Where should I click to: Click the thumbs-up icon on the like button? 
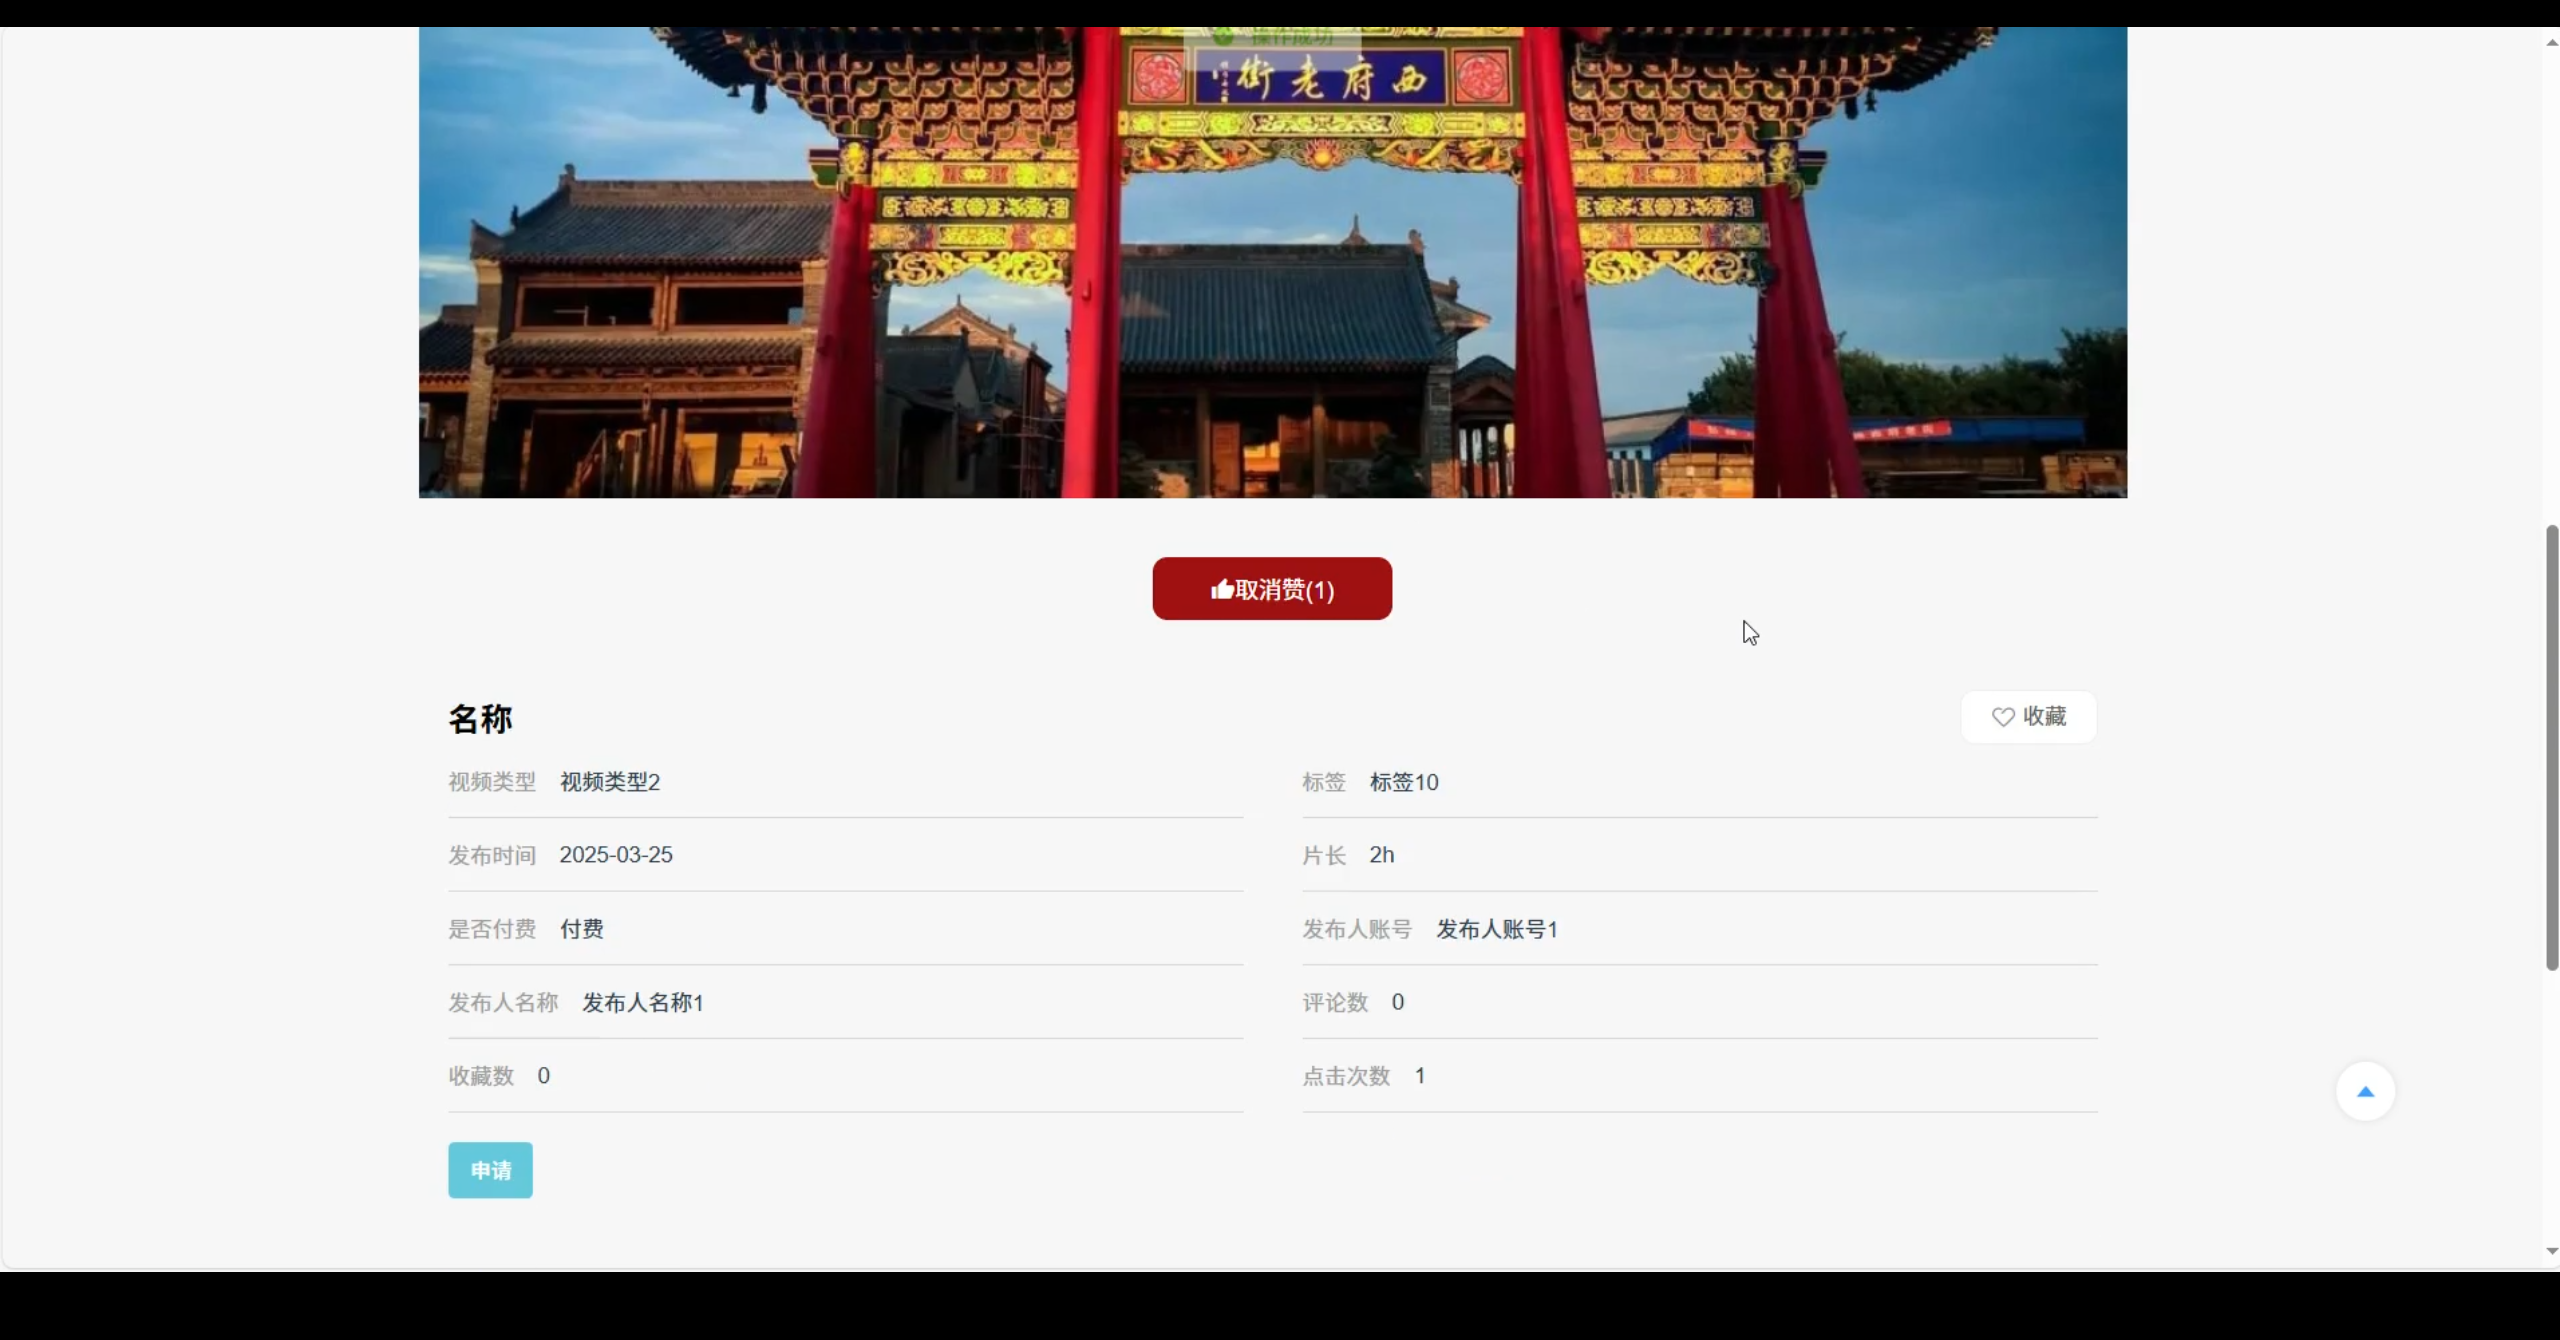point(1221,589)
